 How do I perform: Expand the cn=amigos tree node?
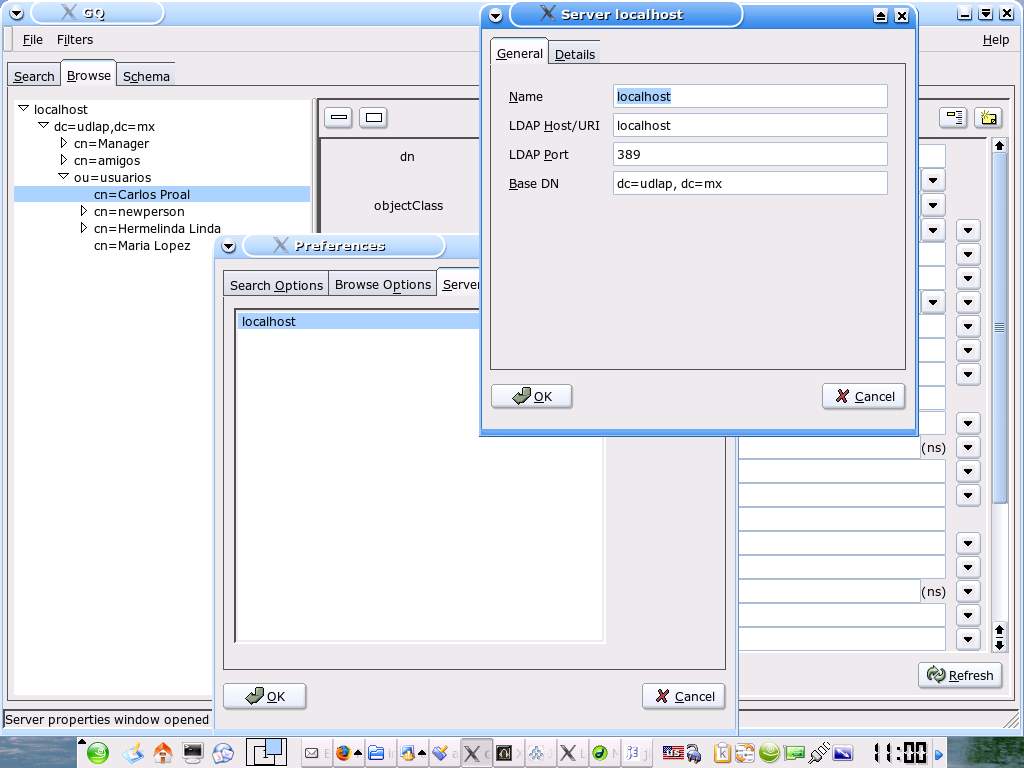coord(64,160)
